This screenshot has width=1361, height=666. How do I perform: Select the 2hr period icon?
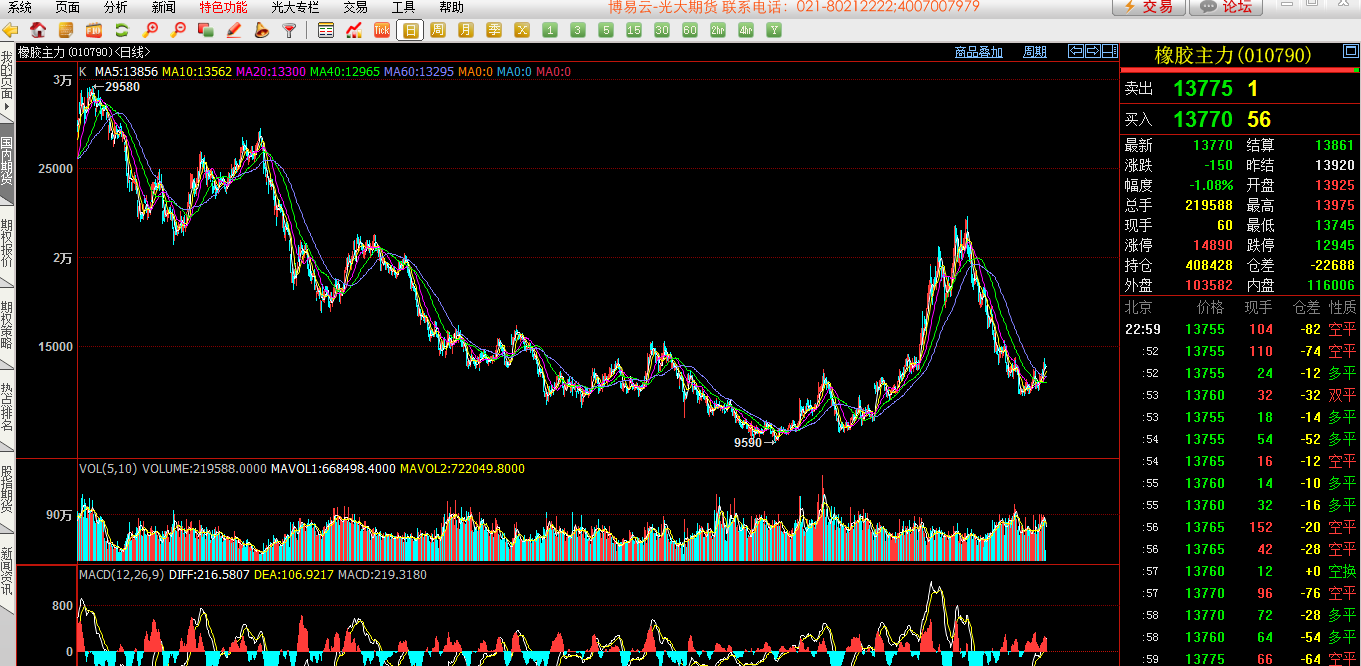click(718, 30)
